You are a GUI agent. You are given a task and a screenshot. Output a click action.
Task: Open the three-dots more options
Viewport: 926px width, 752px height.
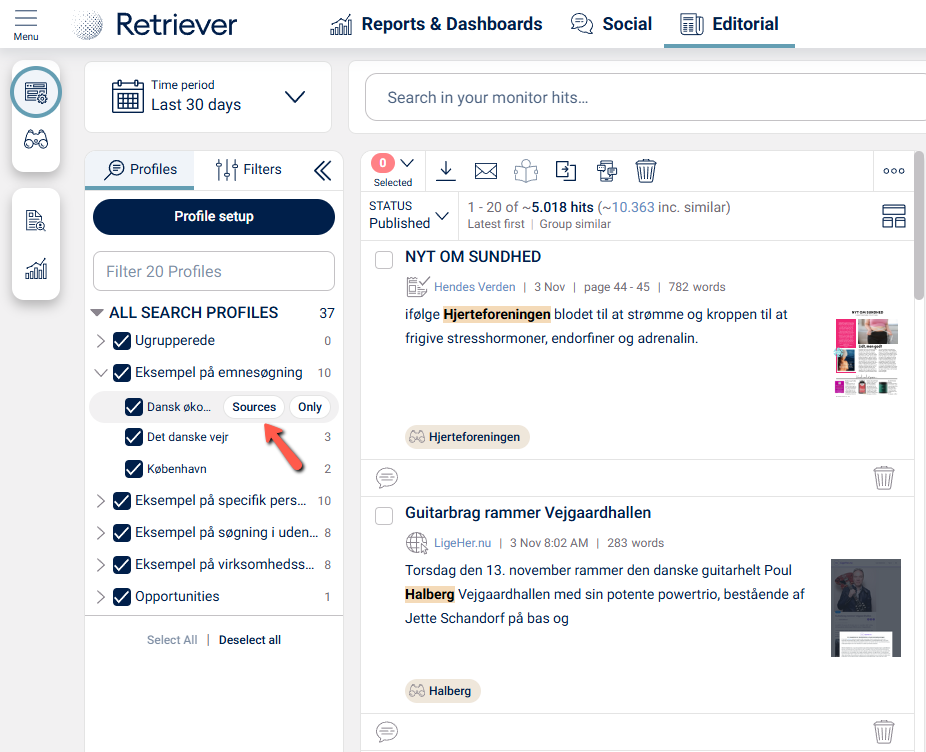[x=894, y=171]
